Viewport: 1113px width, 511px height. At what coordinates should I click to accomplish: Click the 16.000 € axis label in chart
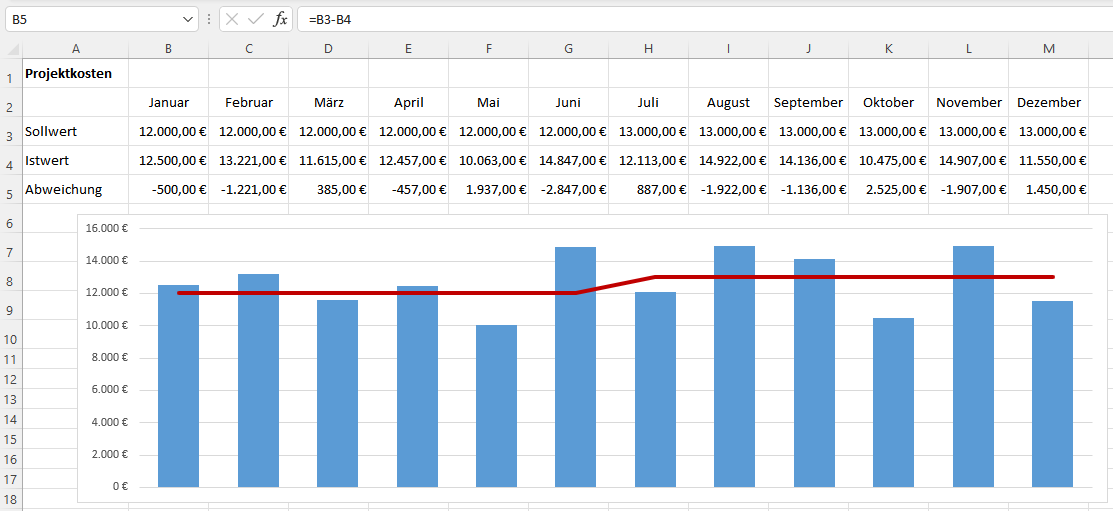[108, 228]
